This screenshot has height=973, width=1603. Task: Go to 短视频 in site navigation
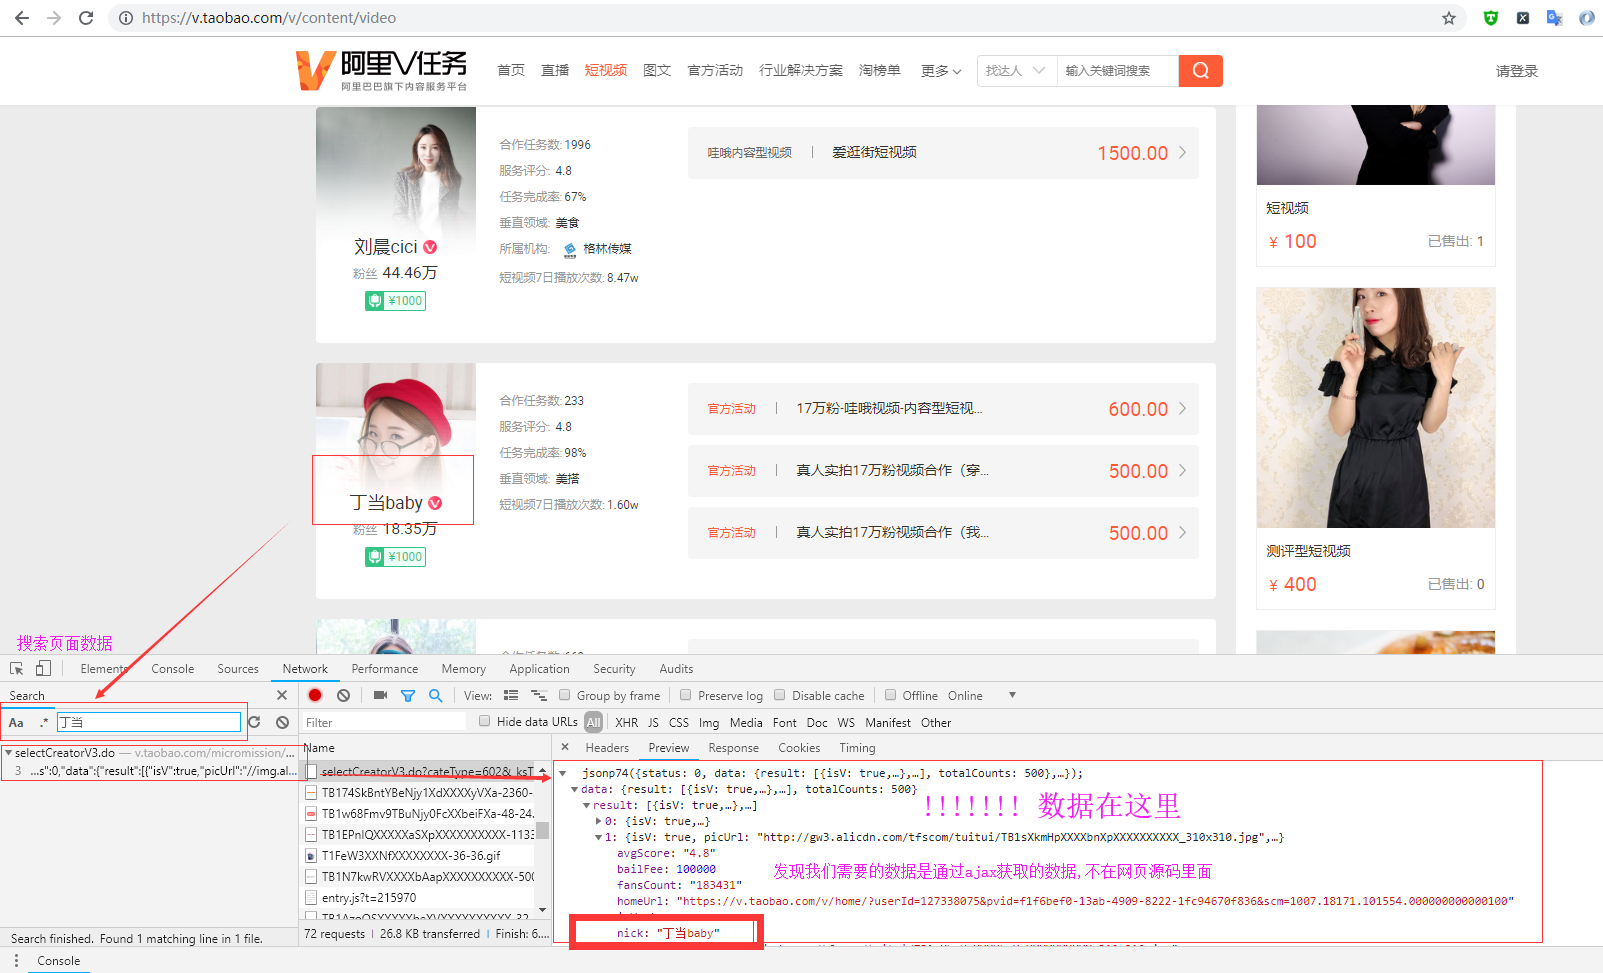[x=606, y=70]
